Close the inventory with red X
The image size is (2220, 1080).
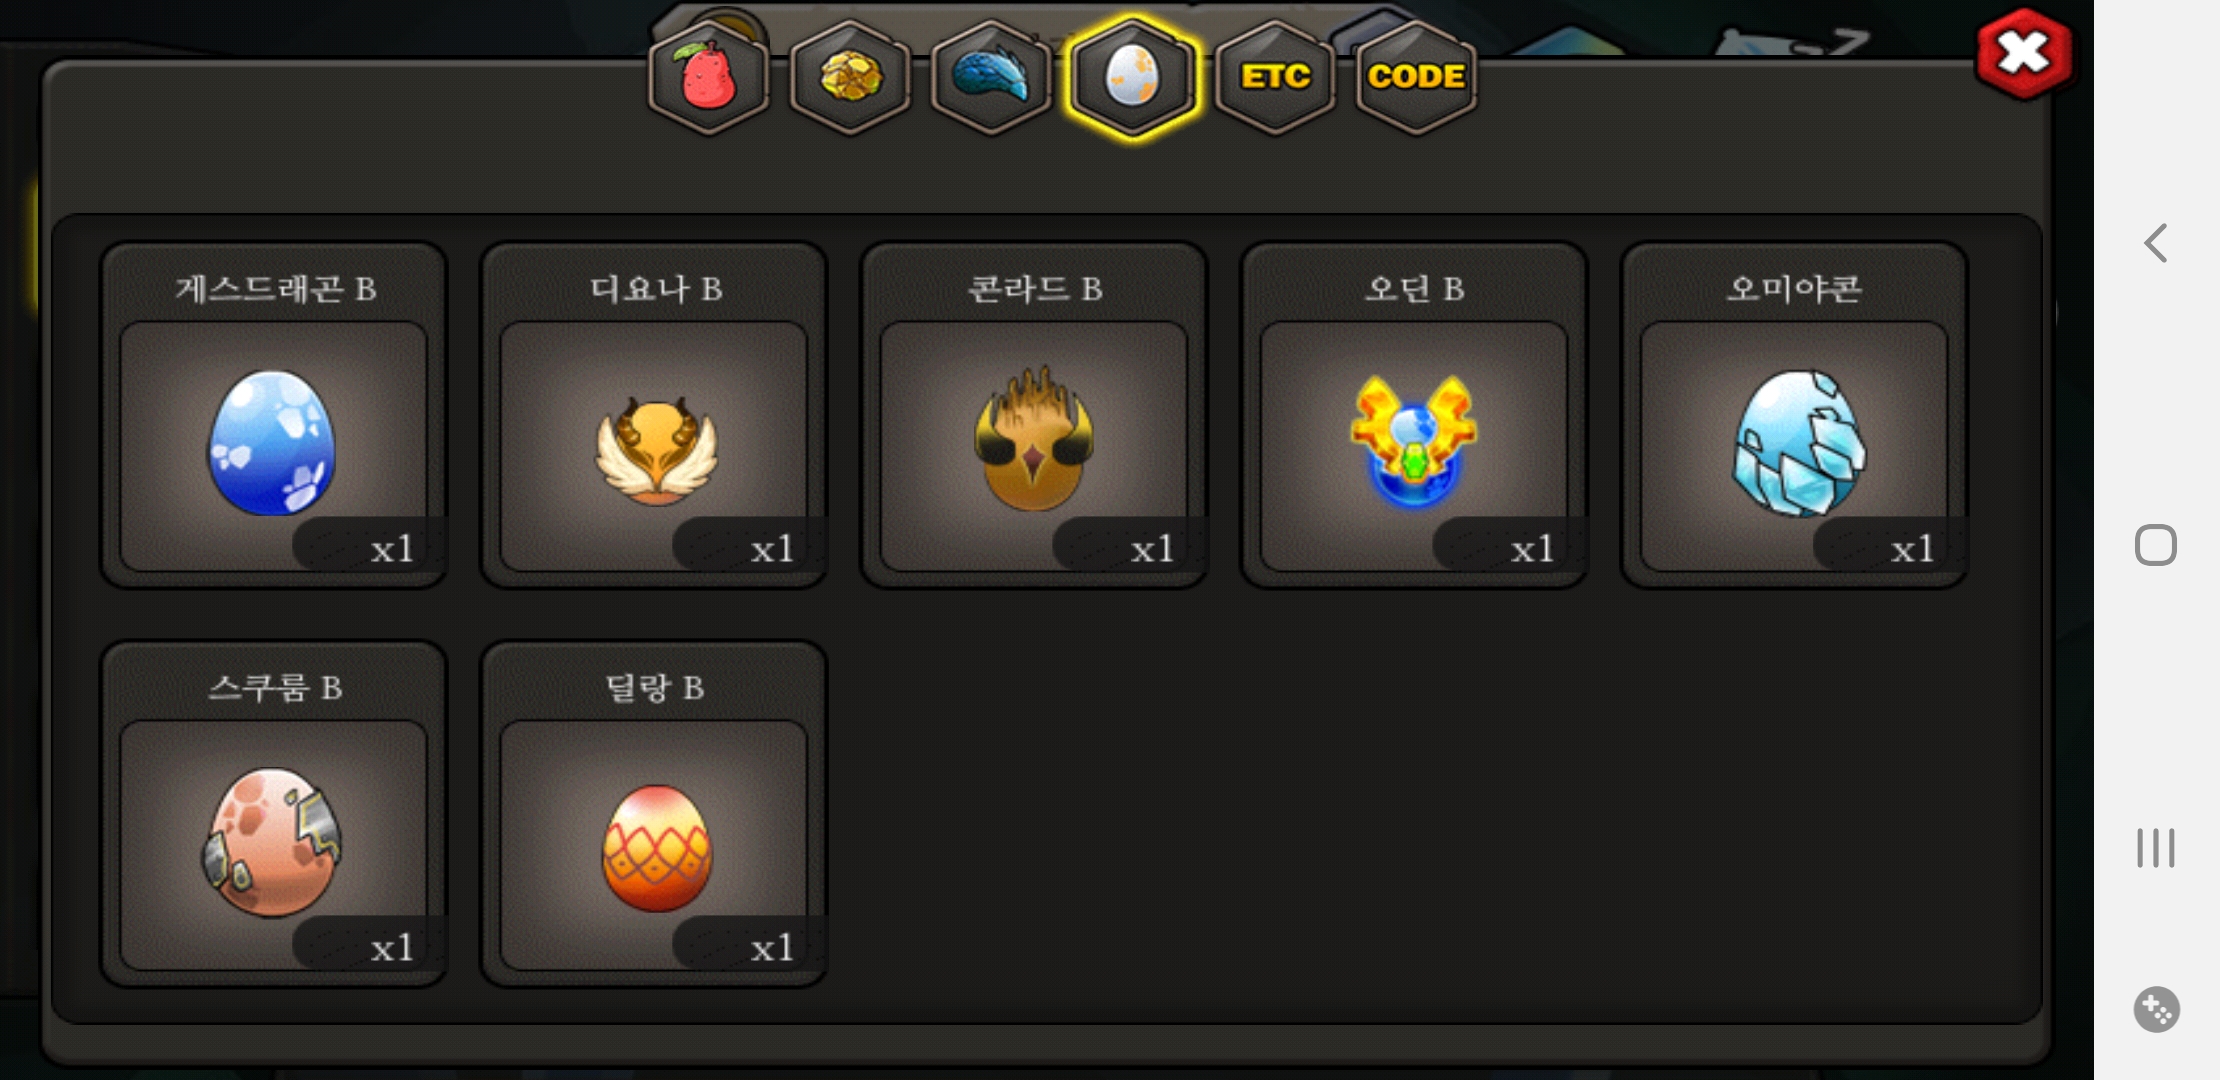click(2024, 54)
